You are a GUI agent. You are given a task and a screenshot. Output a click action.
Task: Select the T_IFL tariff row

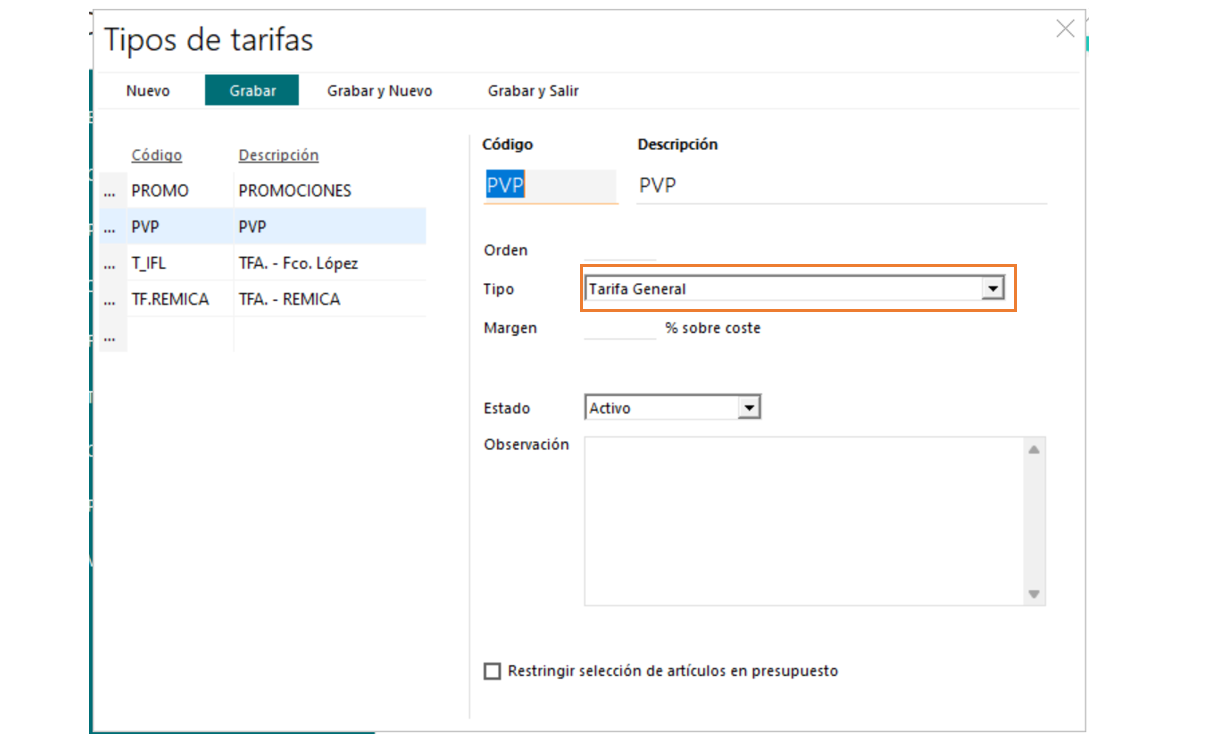pos(149,264)
